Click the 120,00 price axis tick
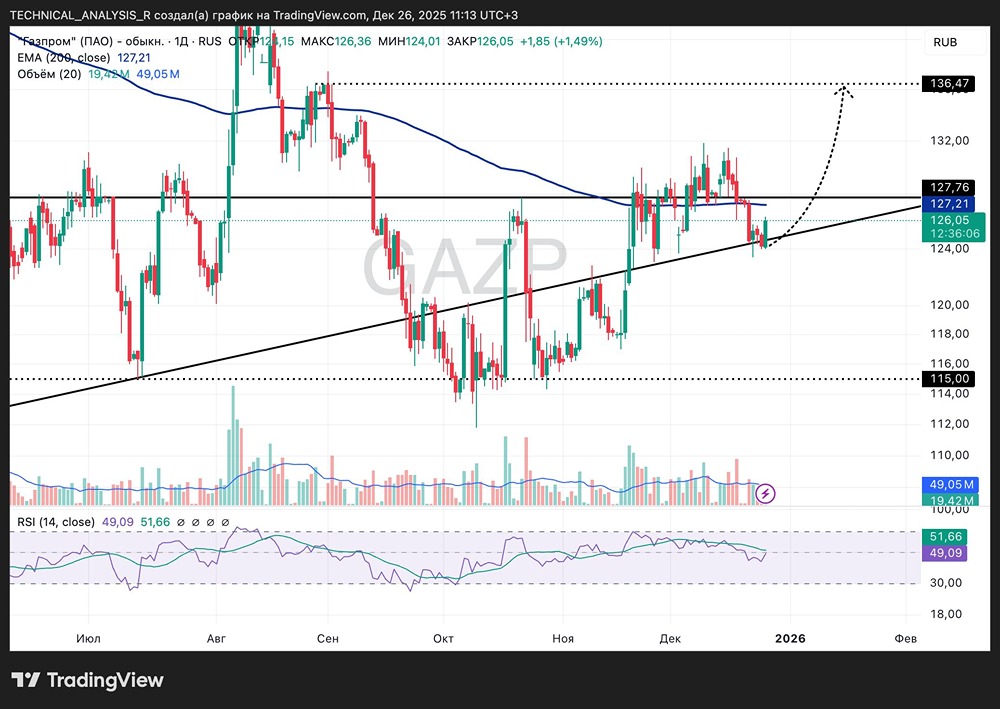Viewport: 1000px width, 709px height. 950,305
